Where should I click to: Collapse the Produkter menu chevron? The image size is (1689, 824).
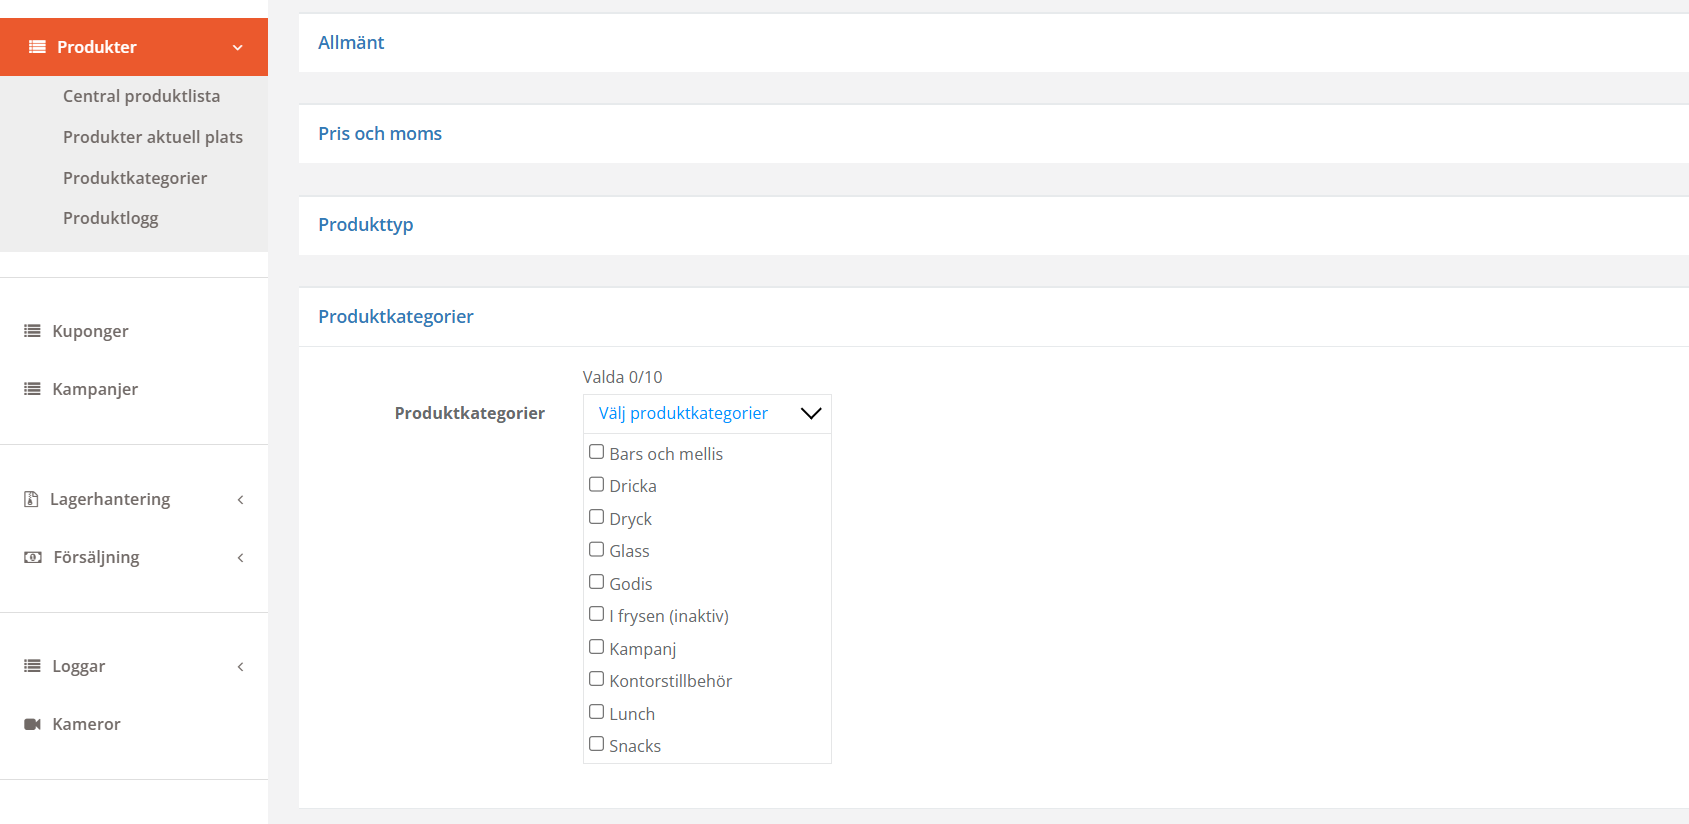point(238,47)
